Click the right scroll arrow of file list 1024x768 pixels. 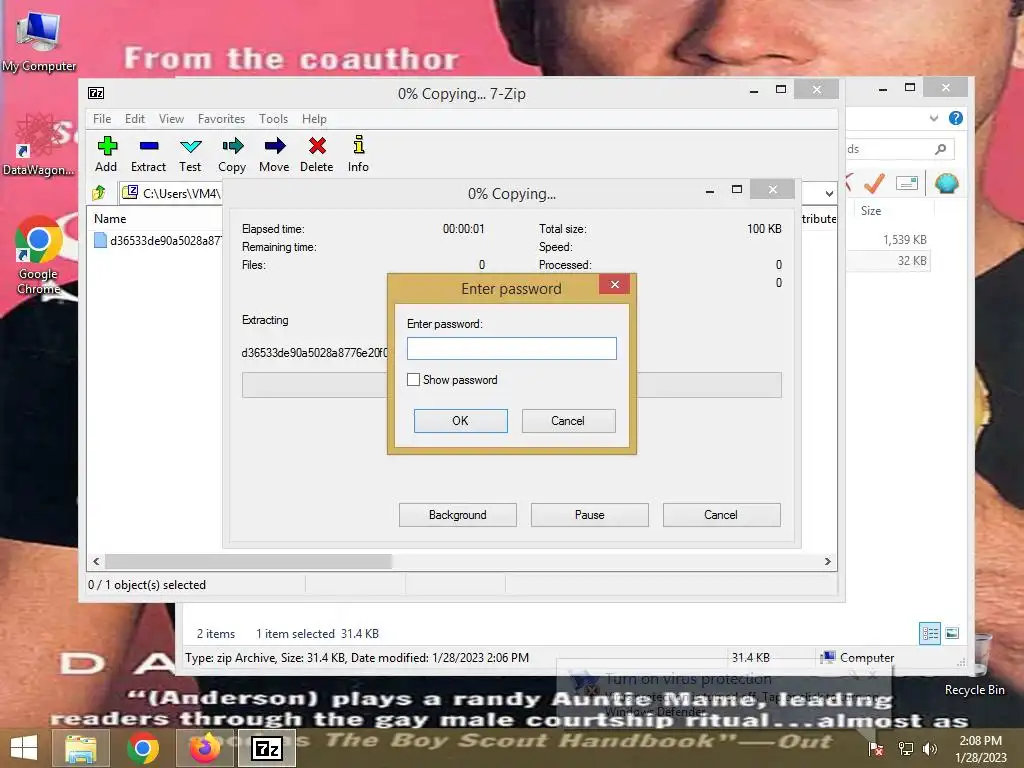827,562
